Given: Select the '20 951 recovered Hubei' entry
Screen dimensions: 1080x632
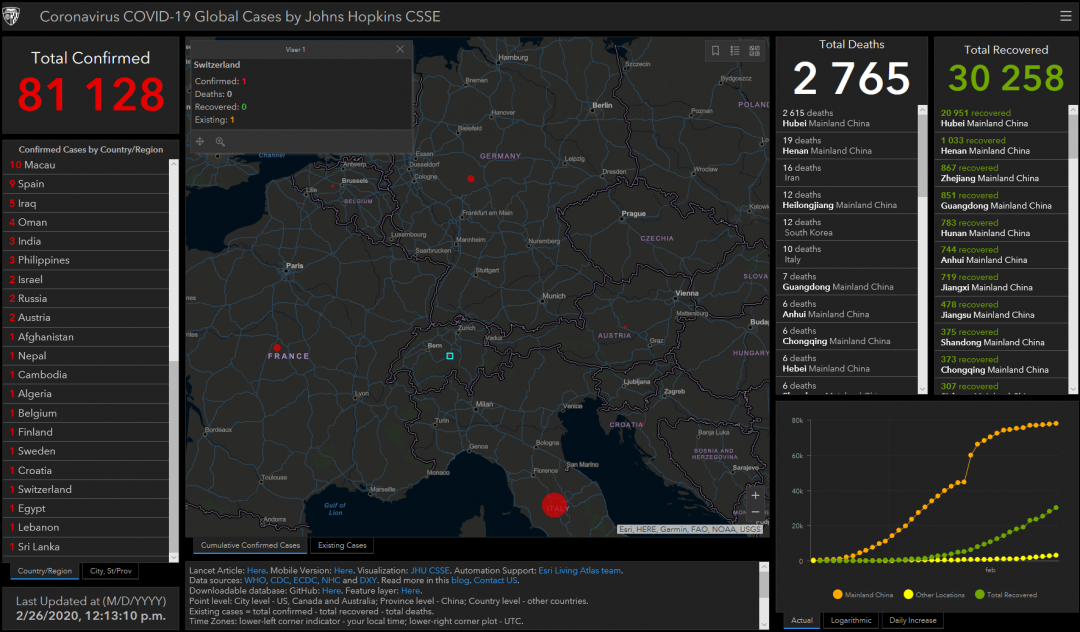Looking at the screenshot, I should point(1001,118).
